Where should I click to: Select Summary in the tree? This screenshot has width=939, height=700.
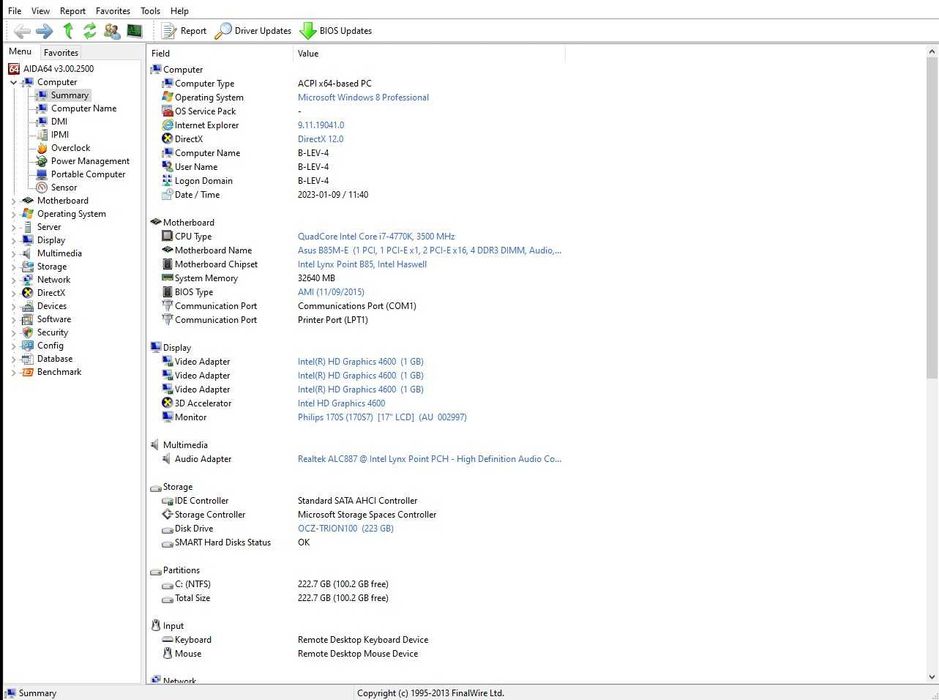[69, 95]
